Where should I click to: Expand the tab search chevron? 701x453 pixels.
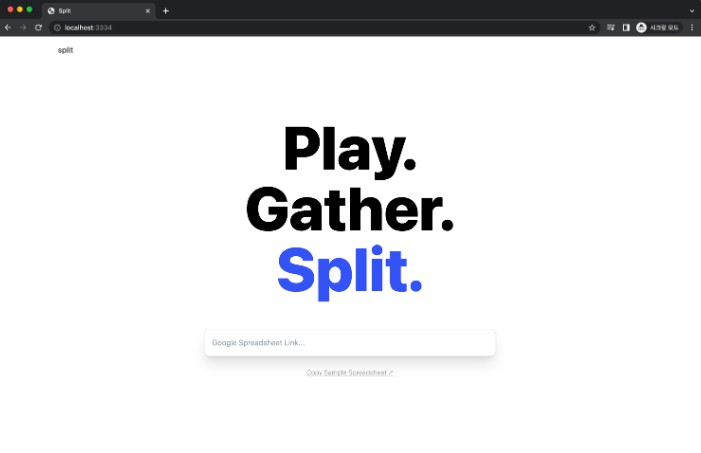click(x=692, y=11)
